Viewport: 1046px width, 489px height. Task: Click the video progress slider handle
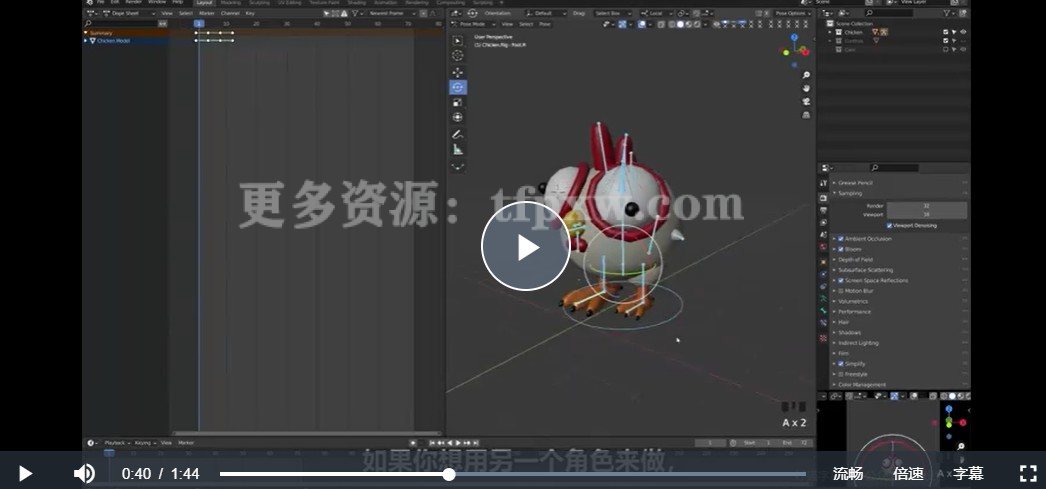point(449,474)
